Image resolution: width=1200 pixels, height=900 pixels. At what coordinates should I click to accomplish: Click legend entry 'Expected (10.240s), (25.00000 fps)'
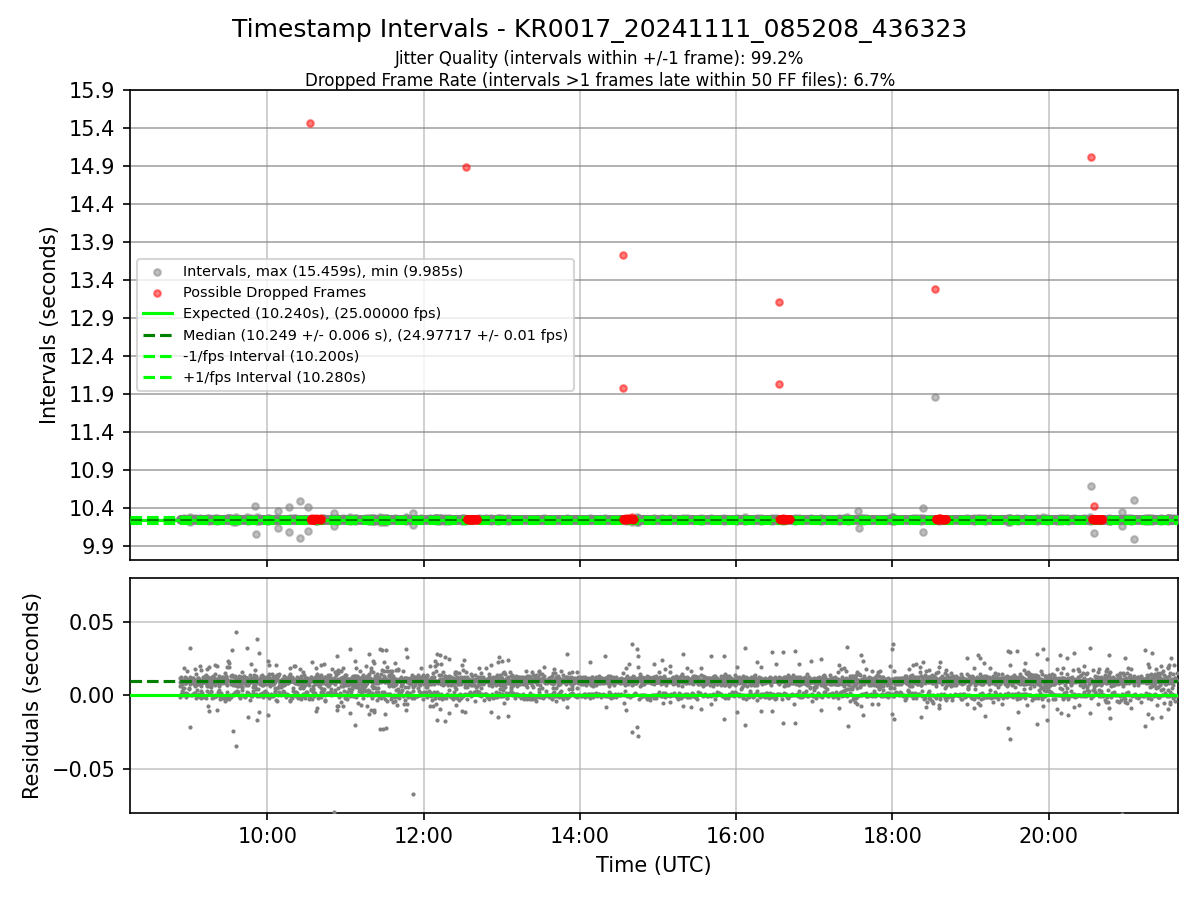(312, 313)
